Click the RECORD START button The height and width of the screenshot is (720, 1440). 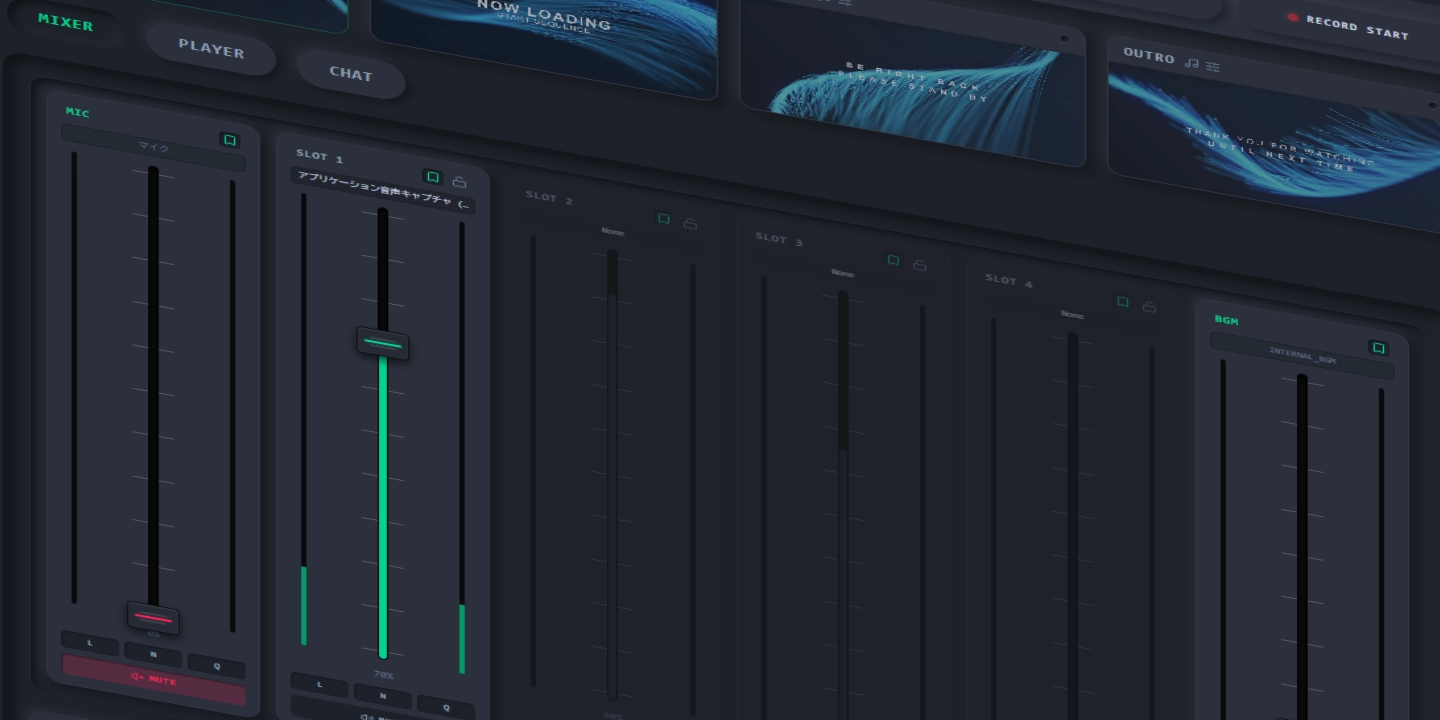pyautogui.click(x=1350, y=27)
